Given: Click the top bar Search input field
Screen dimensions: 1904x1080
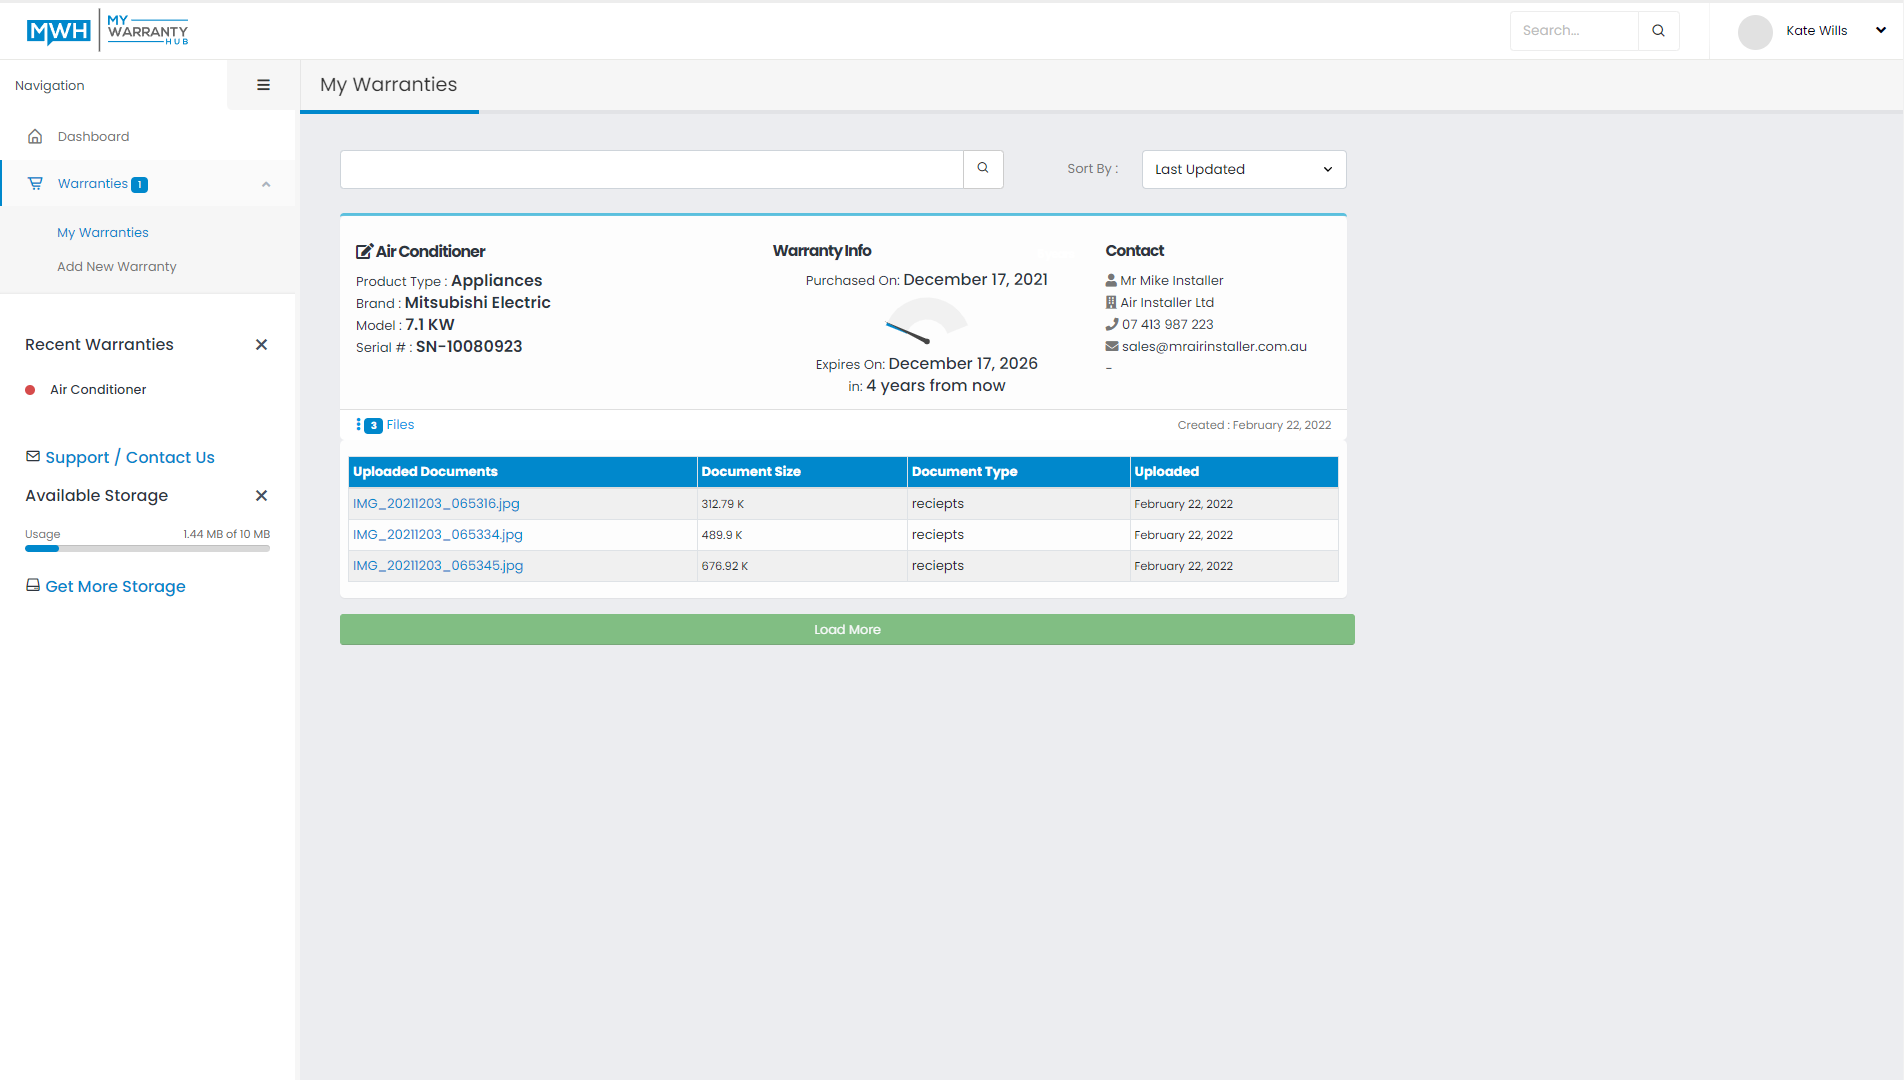Looking at the screenshot, I should [x=1574, y=31].
